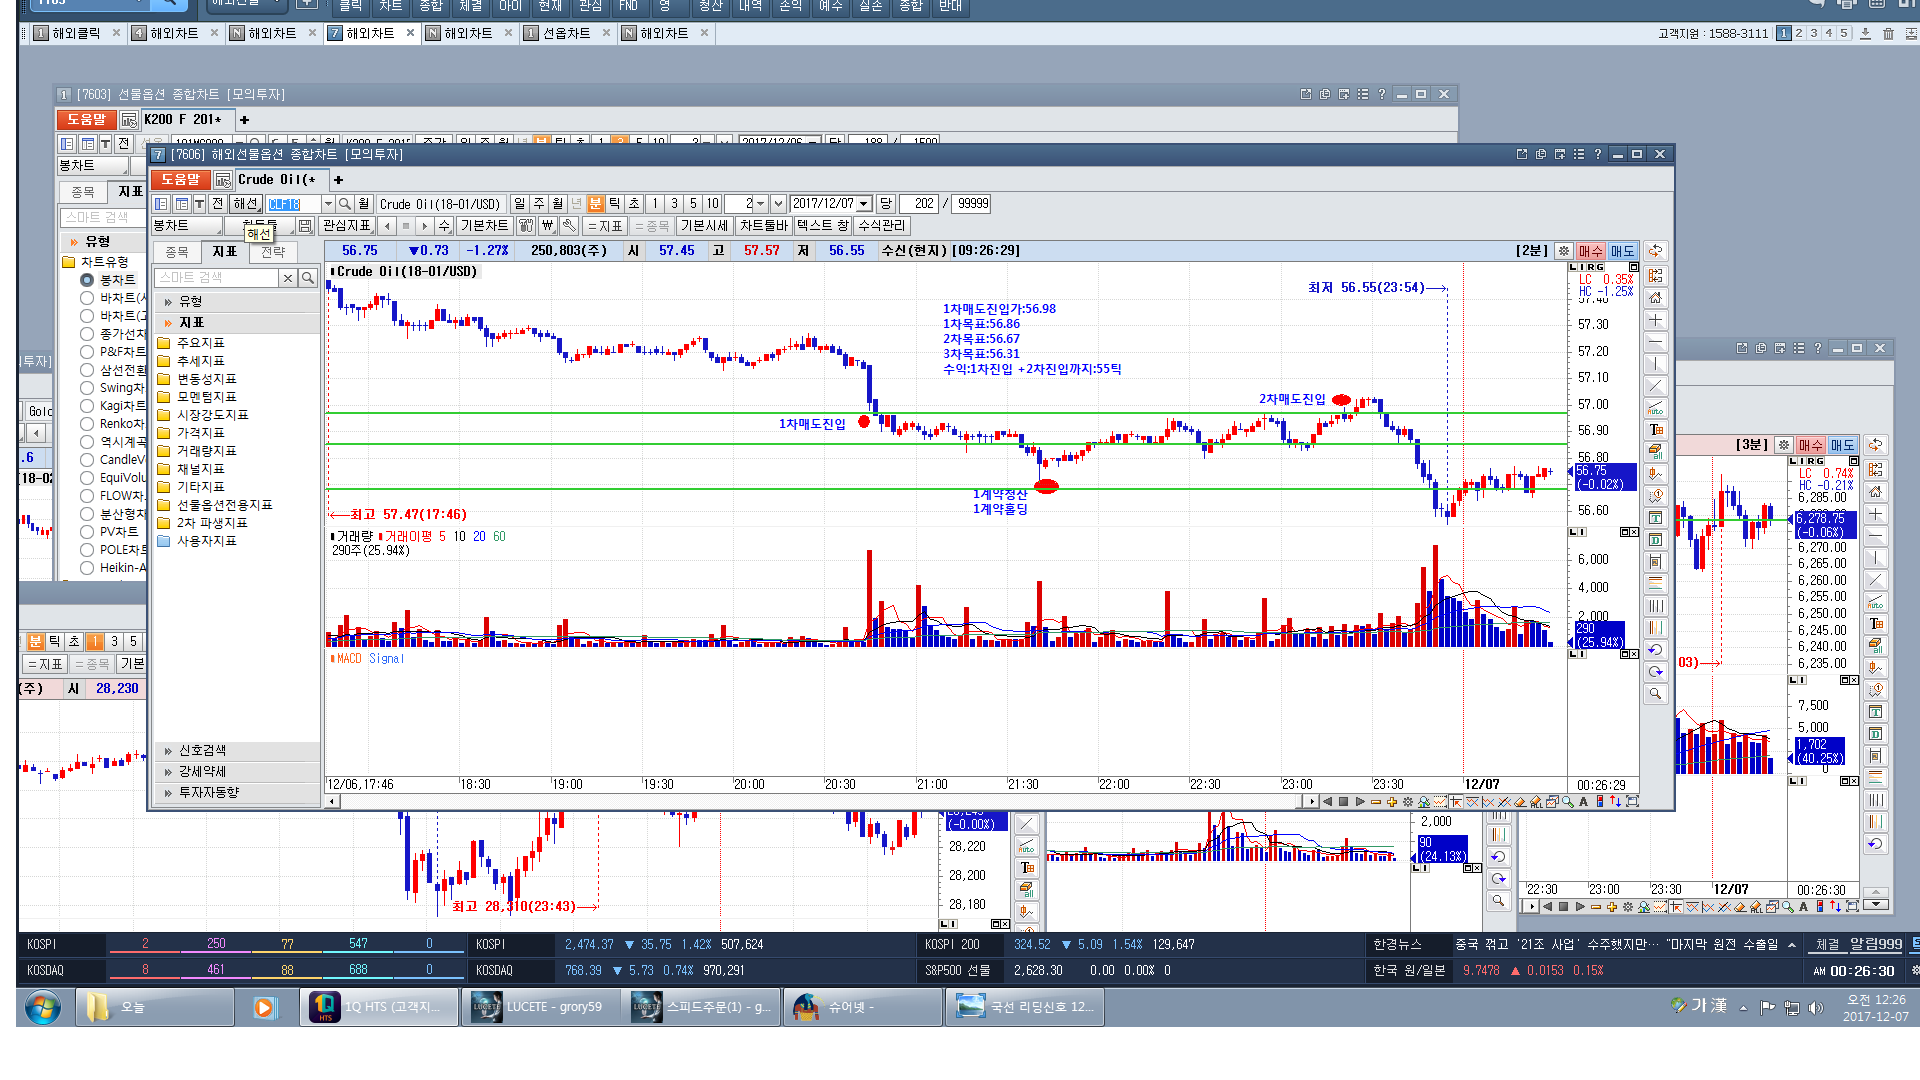Click the won currency icon in toolbar
The width and height of the screenshot is (1920, 1080).
pyautogui.click(x=547, y=226)
